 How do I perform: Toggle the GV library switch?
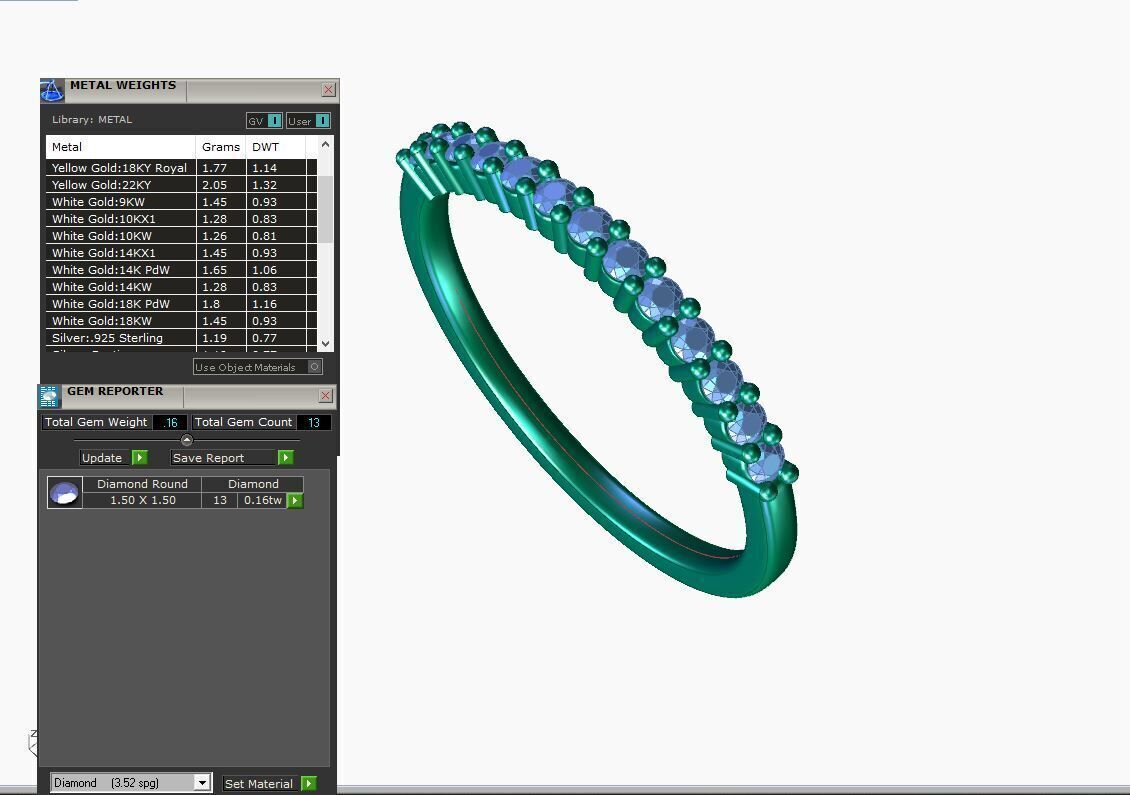coord(275,120)
